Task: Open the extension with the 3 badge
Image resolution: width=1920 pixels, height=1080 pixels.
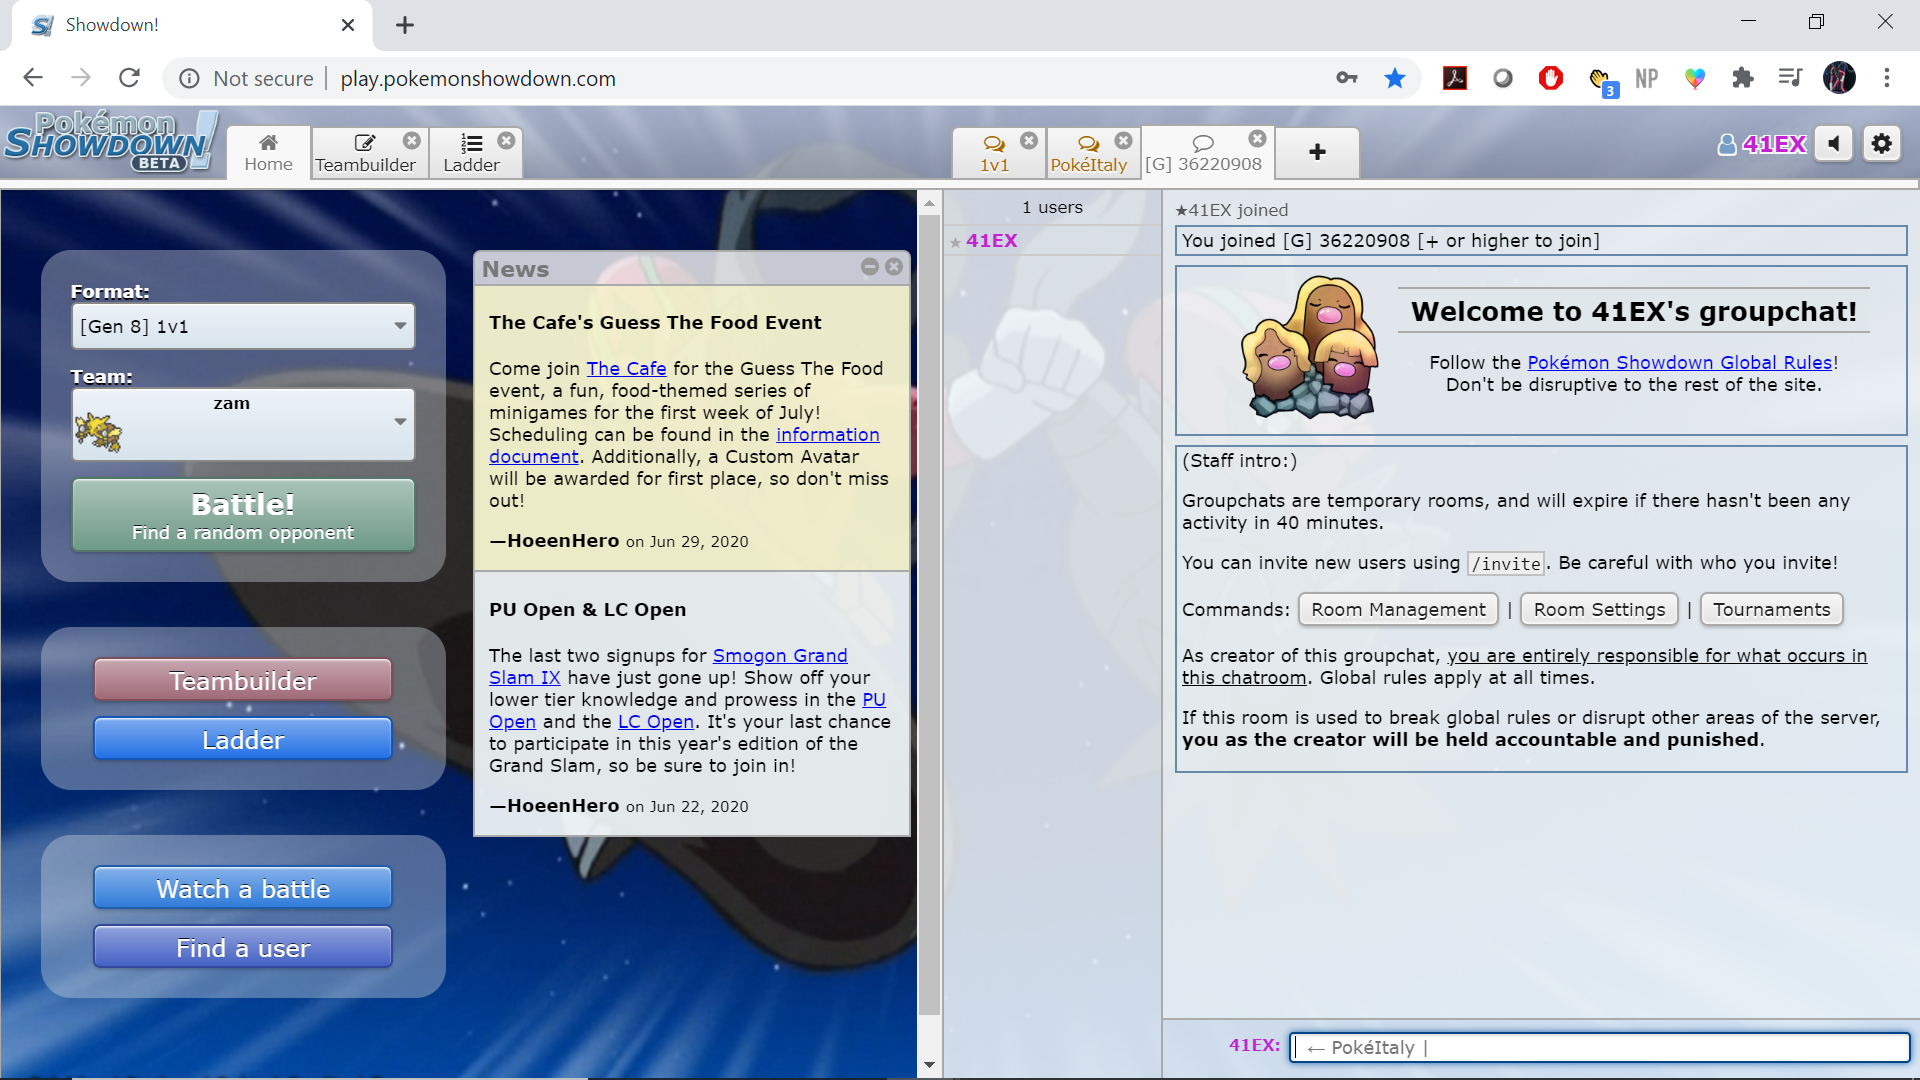Action: [x=1601, y=80]
